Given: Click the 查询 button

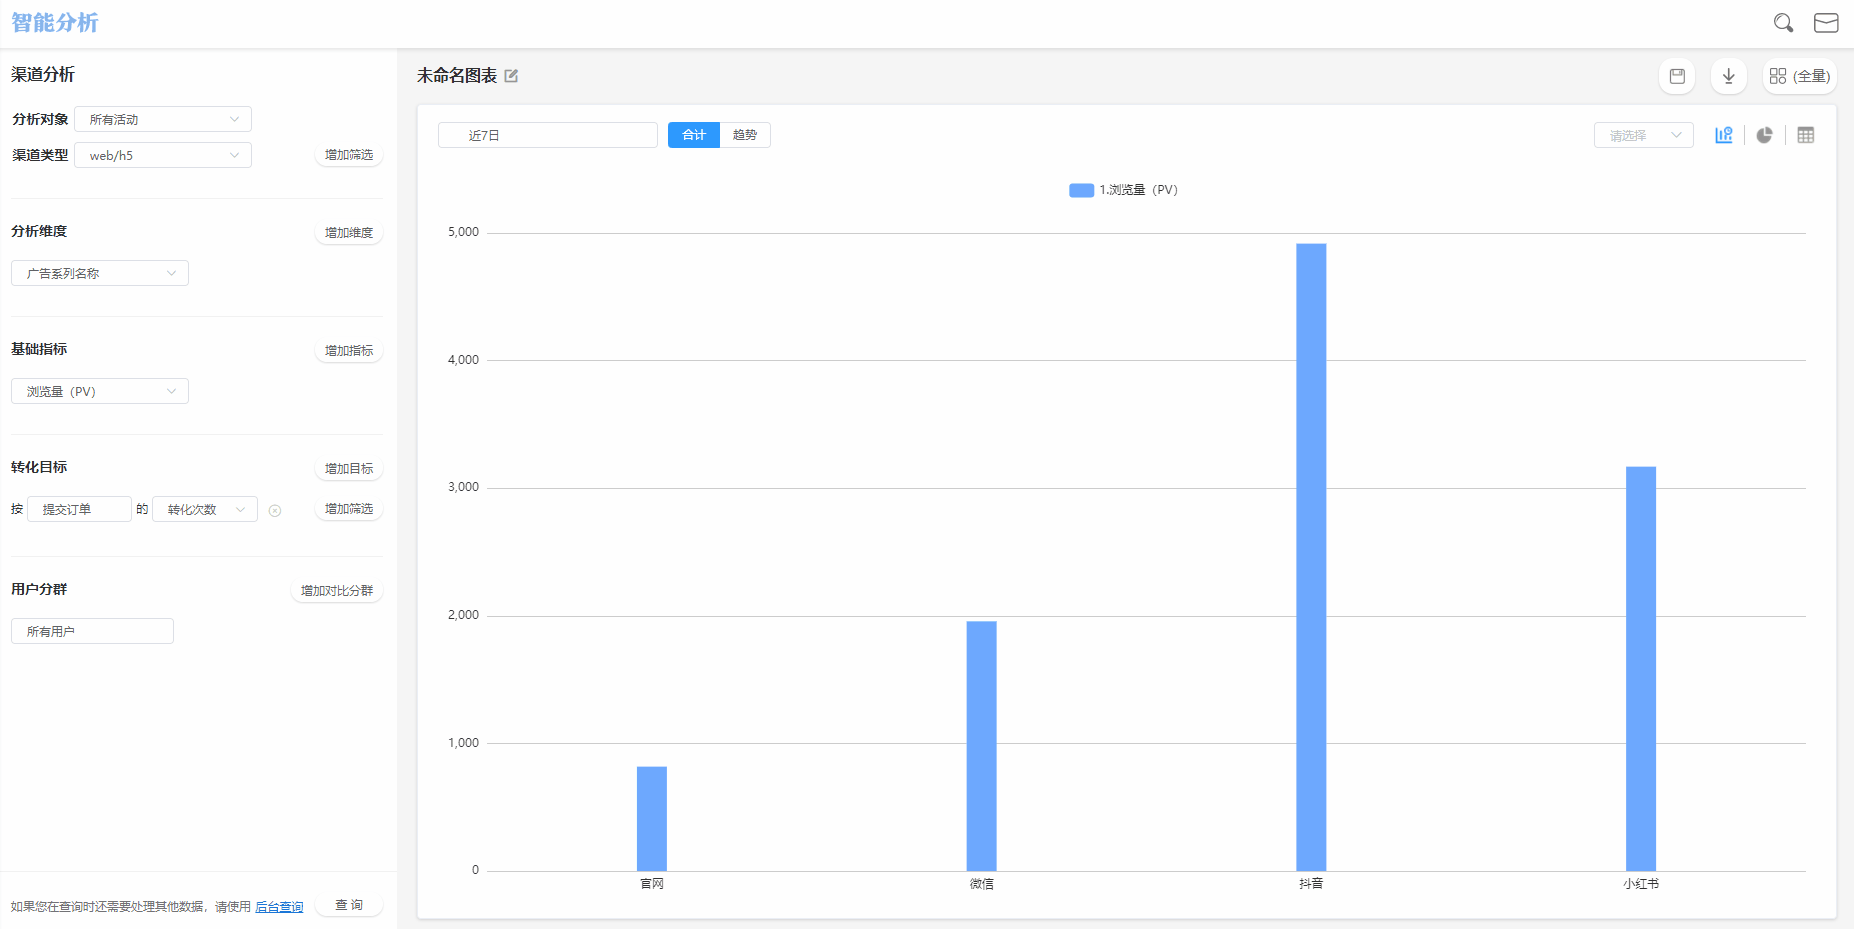Looking at the screenshot, I should (x=349, y=905).
